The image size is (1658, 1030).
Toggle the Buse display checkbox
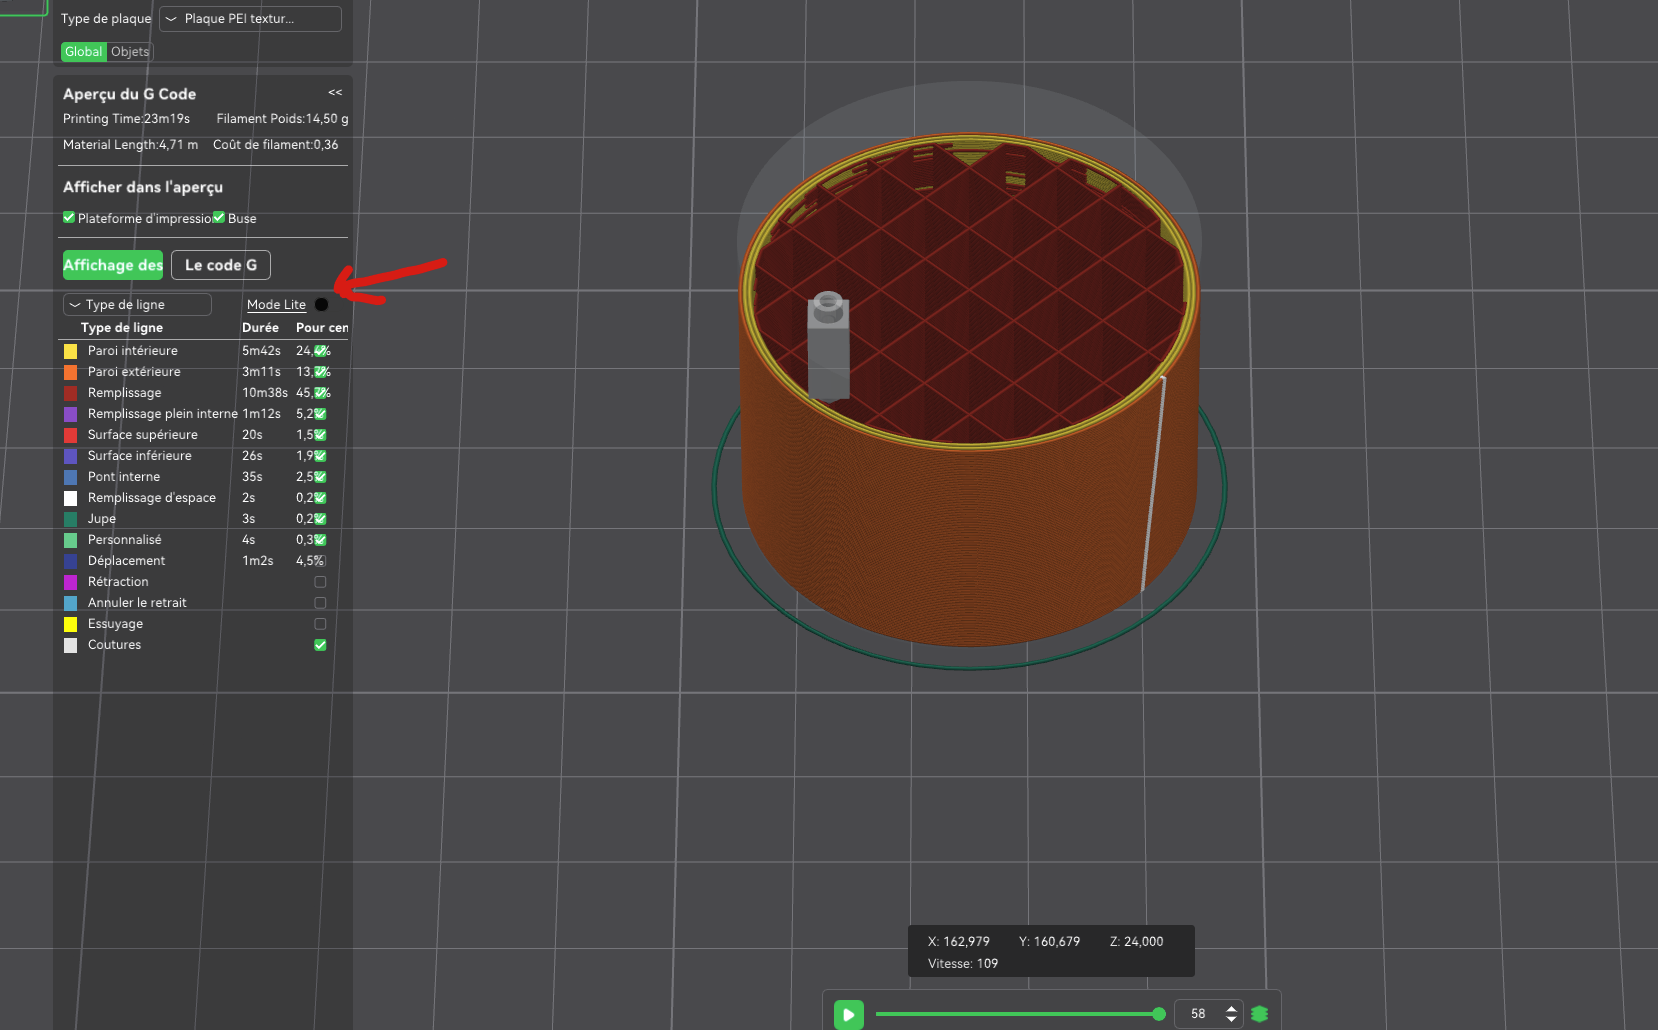click(x=219, y=217)
